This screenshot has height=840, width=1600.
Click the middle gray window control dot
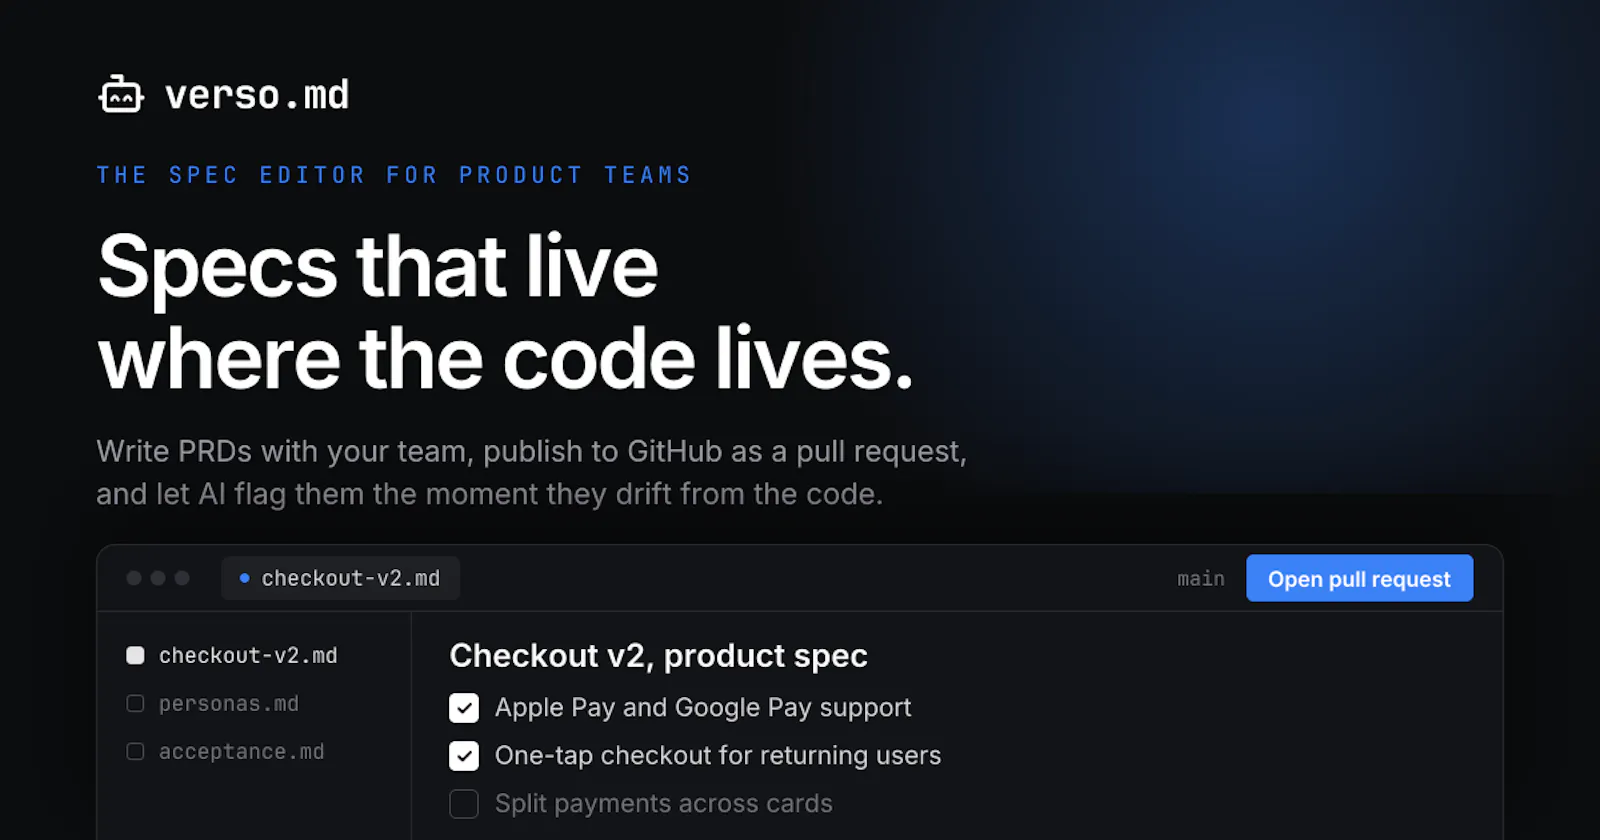[x=158, y=578]
